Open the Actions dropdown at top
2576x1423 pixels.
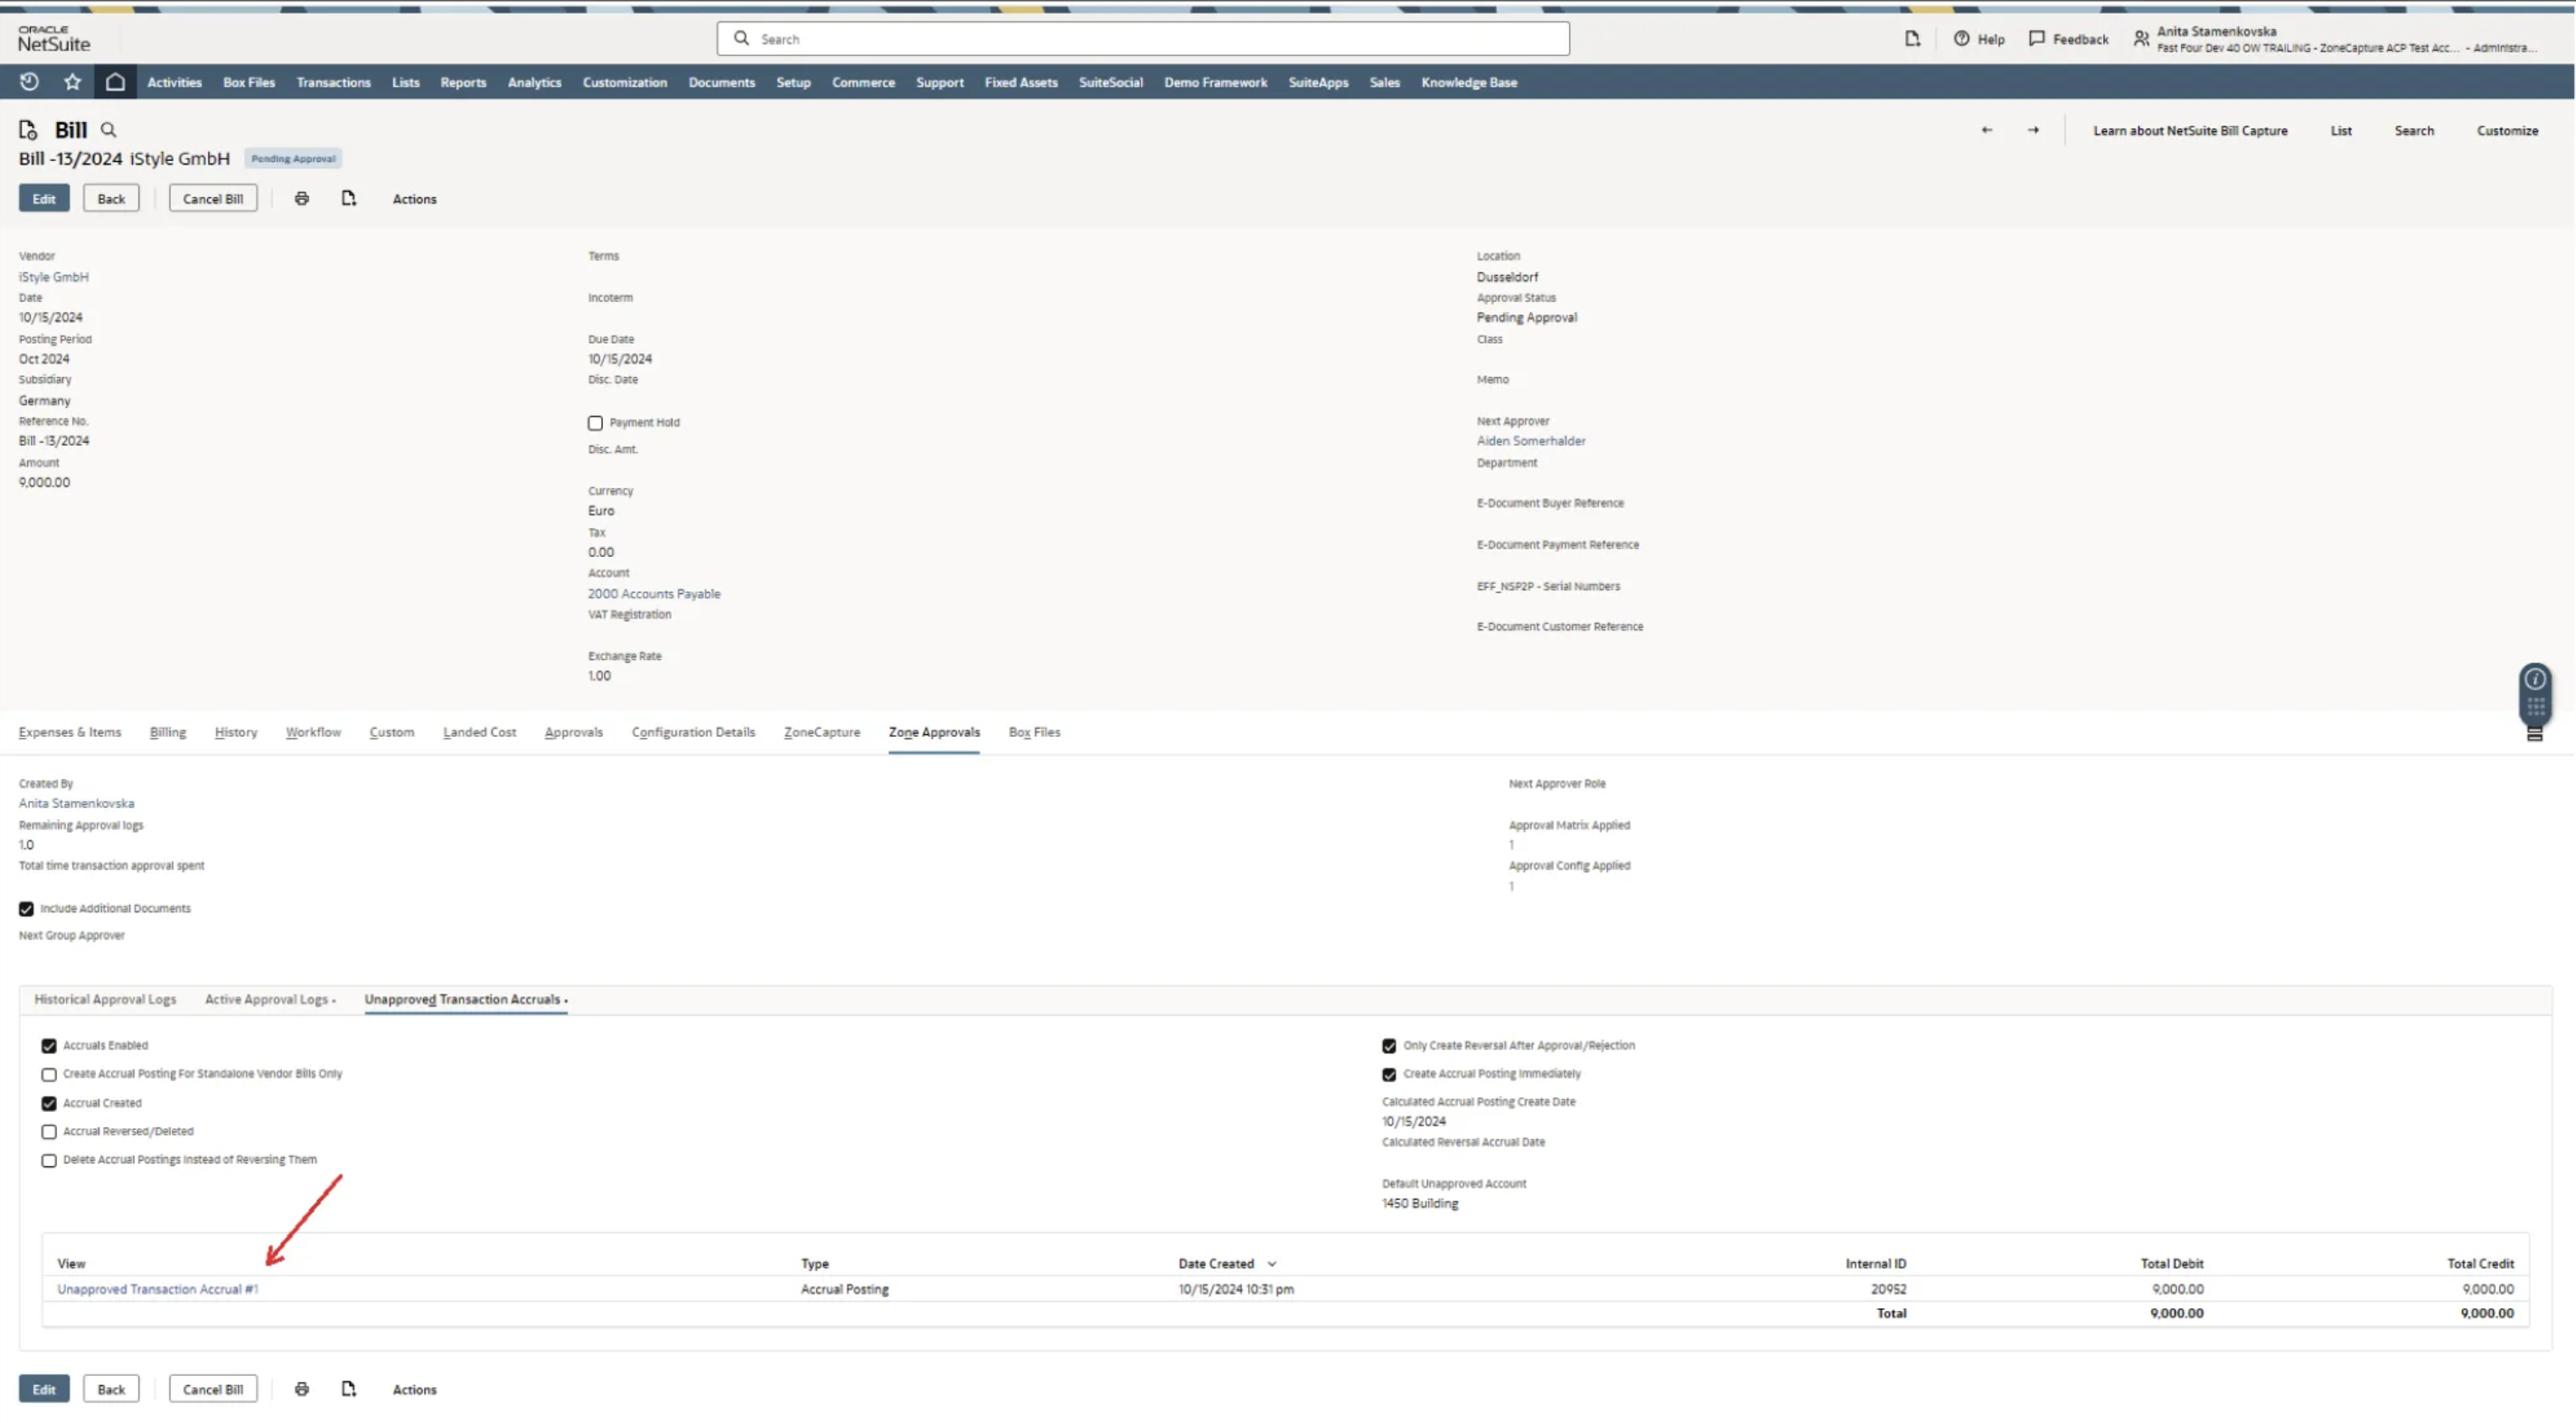pyautogui.click(x=414, y=199)
